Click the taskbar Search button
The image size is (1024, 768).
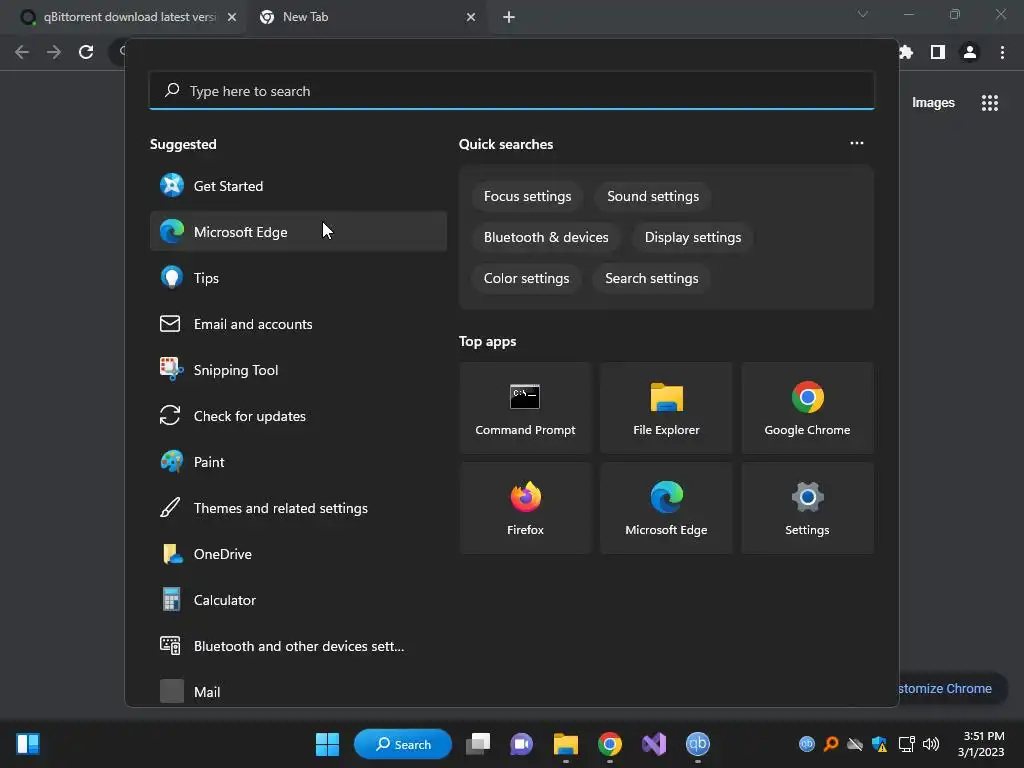(403, 744)
